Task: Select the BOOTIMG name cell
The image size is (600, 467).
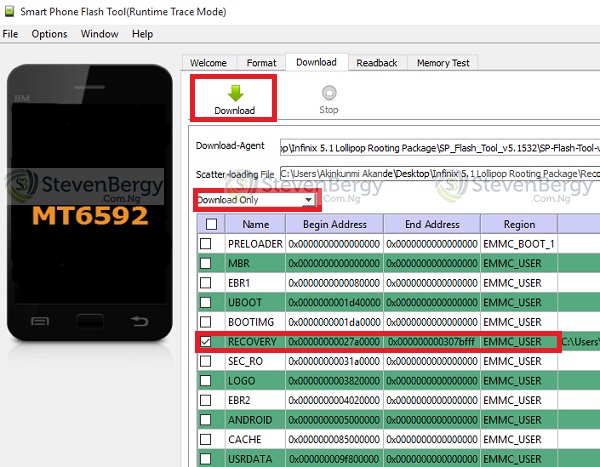Action: pyautogui.click(x=255, y=322)
